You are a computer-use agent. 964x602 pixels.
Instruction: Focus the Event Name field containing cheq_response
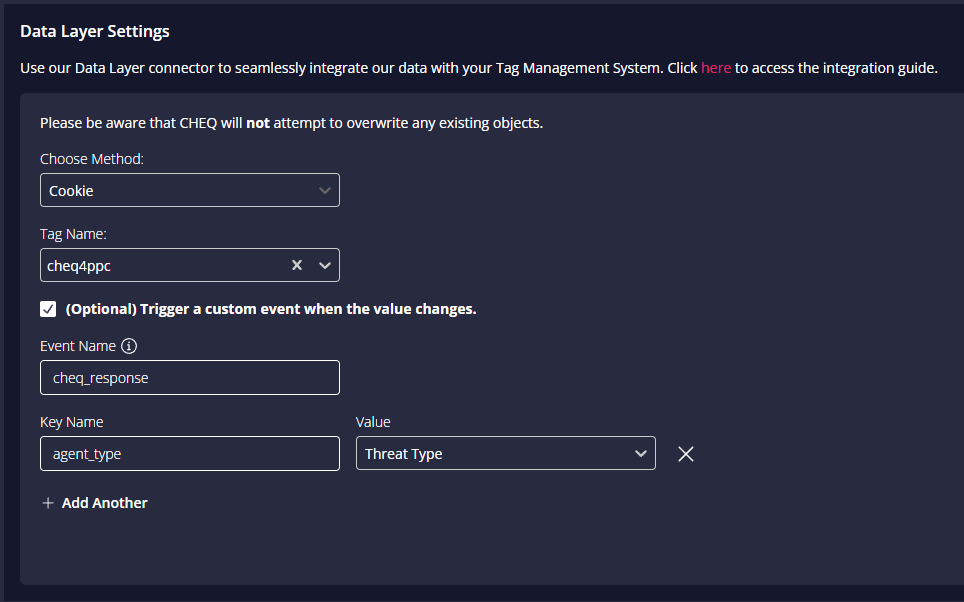pyautogui.click(x=189, y=378)
